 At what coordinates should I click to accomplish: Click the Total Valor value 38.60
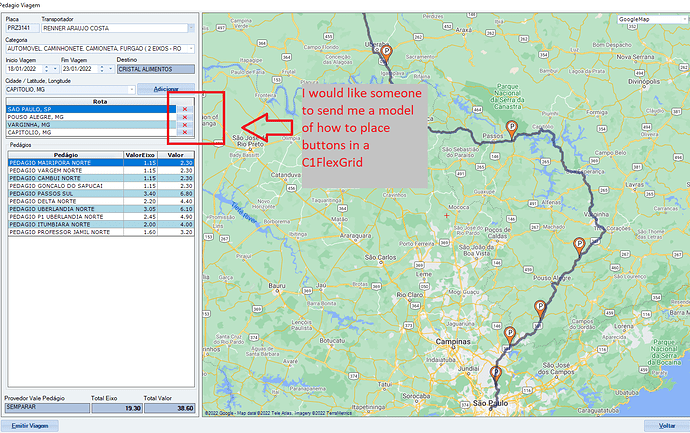169,408
